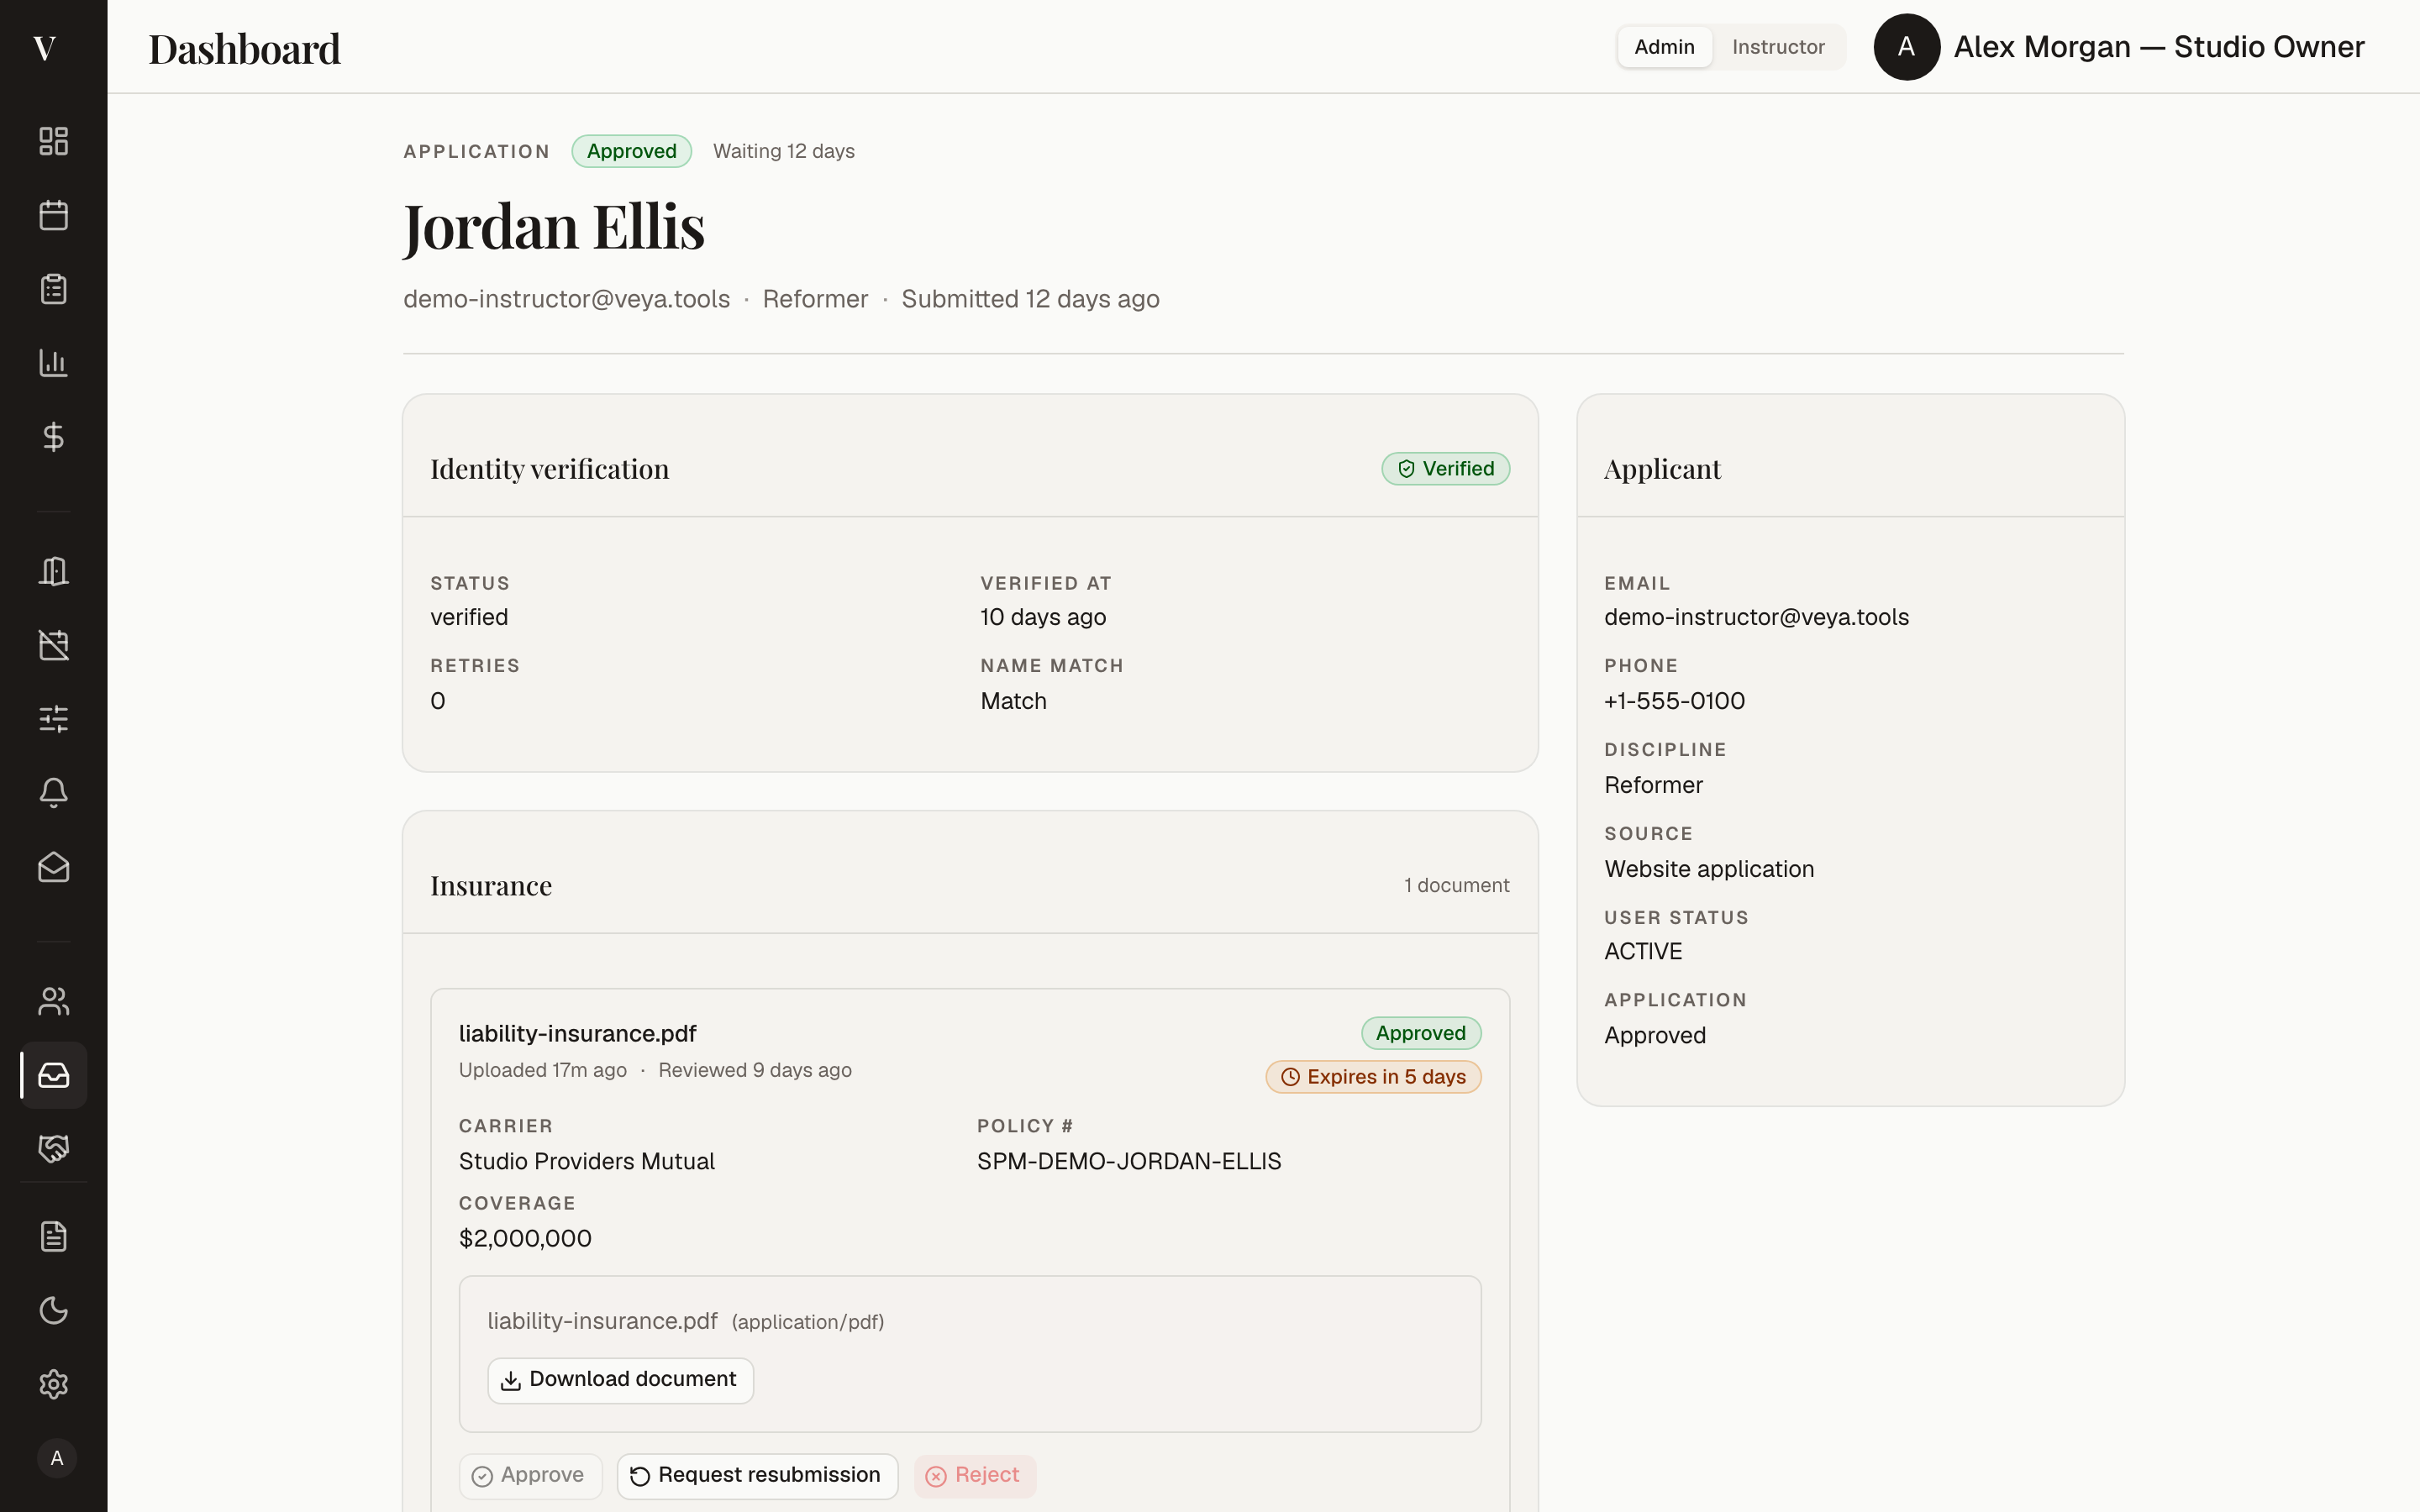Open the sliders adjustments icon in sidebar
This screenshot has width=2420, height=1512.
click(54, 719)
